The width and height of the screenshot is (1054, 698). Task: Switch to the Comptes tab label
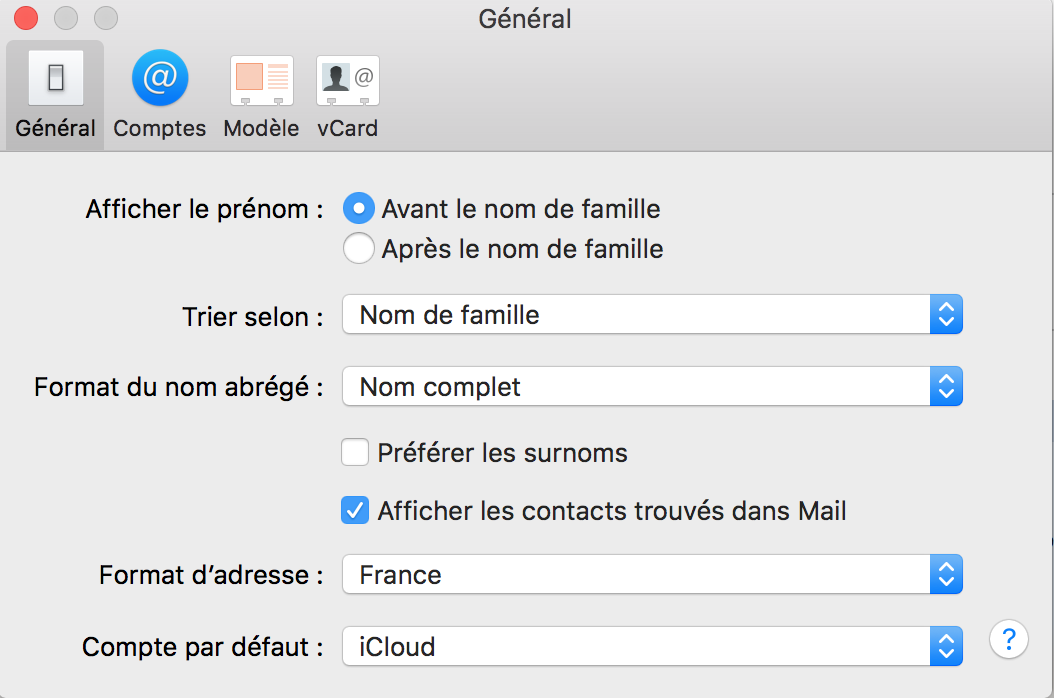click(x=160, y=128)
